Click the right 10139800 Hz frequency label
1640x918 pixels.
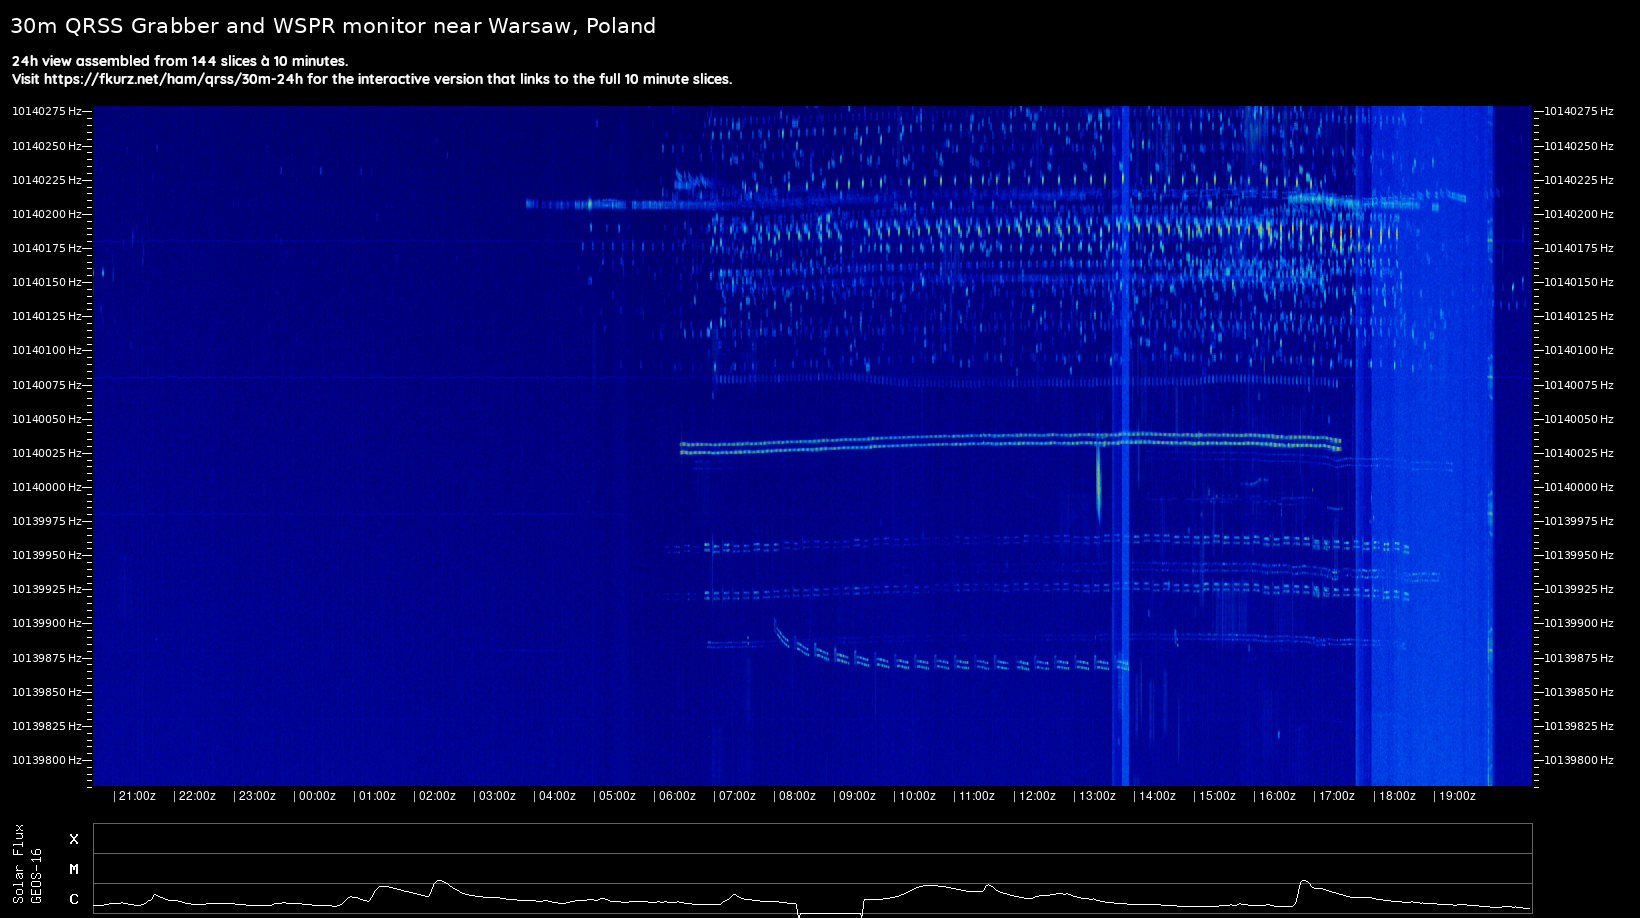coord(1579,760)
